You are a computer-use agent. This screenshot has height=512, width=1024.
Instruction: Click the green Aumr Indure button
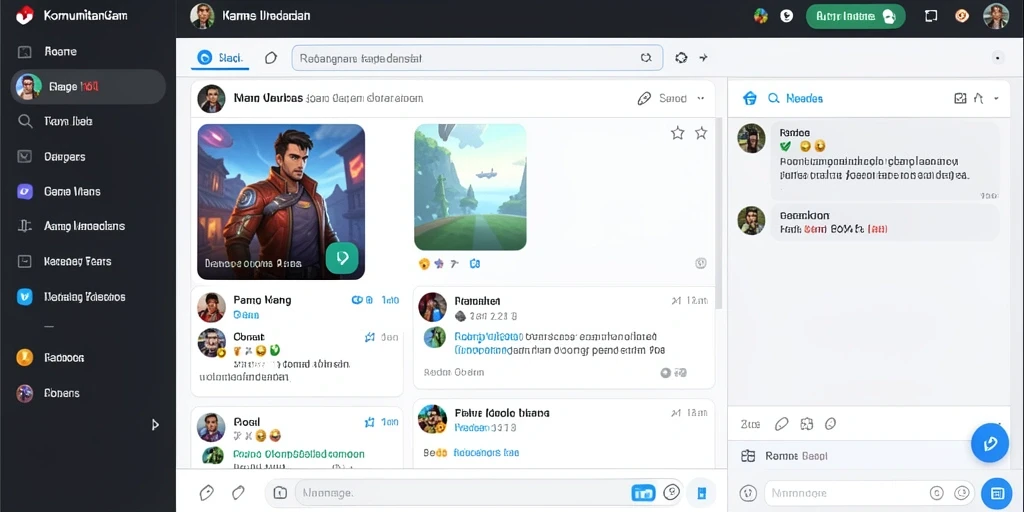(x=856, y=16)
